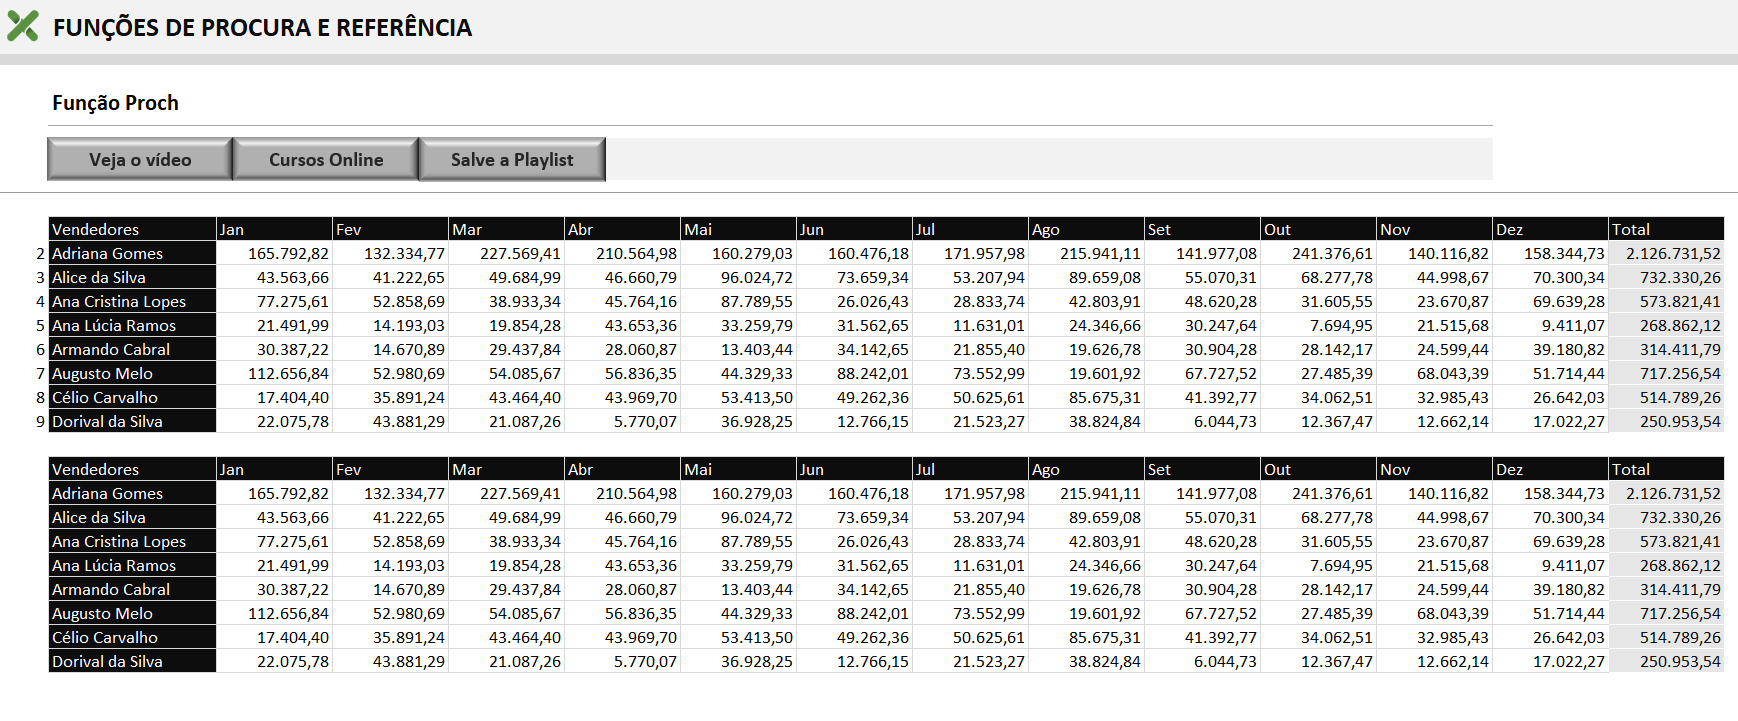Select the total 314.411,79 in row 6
This screenshot has width=1738, height=721.
(1666, 349)
